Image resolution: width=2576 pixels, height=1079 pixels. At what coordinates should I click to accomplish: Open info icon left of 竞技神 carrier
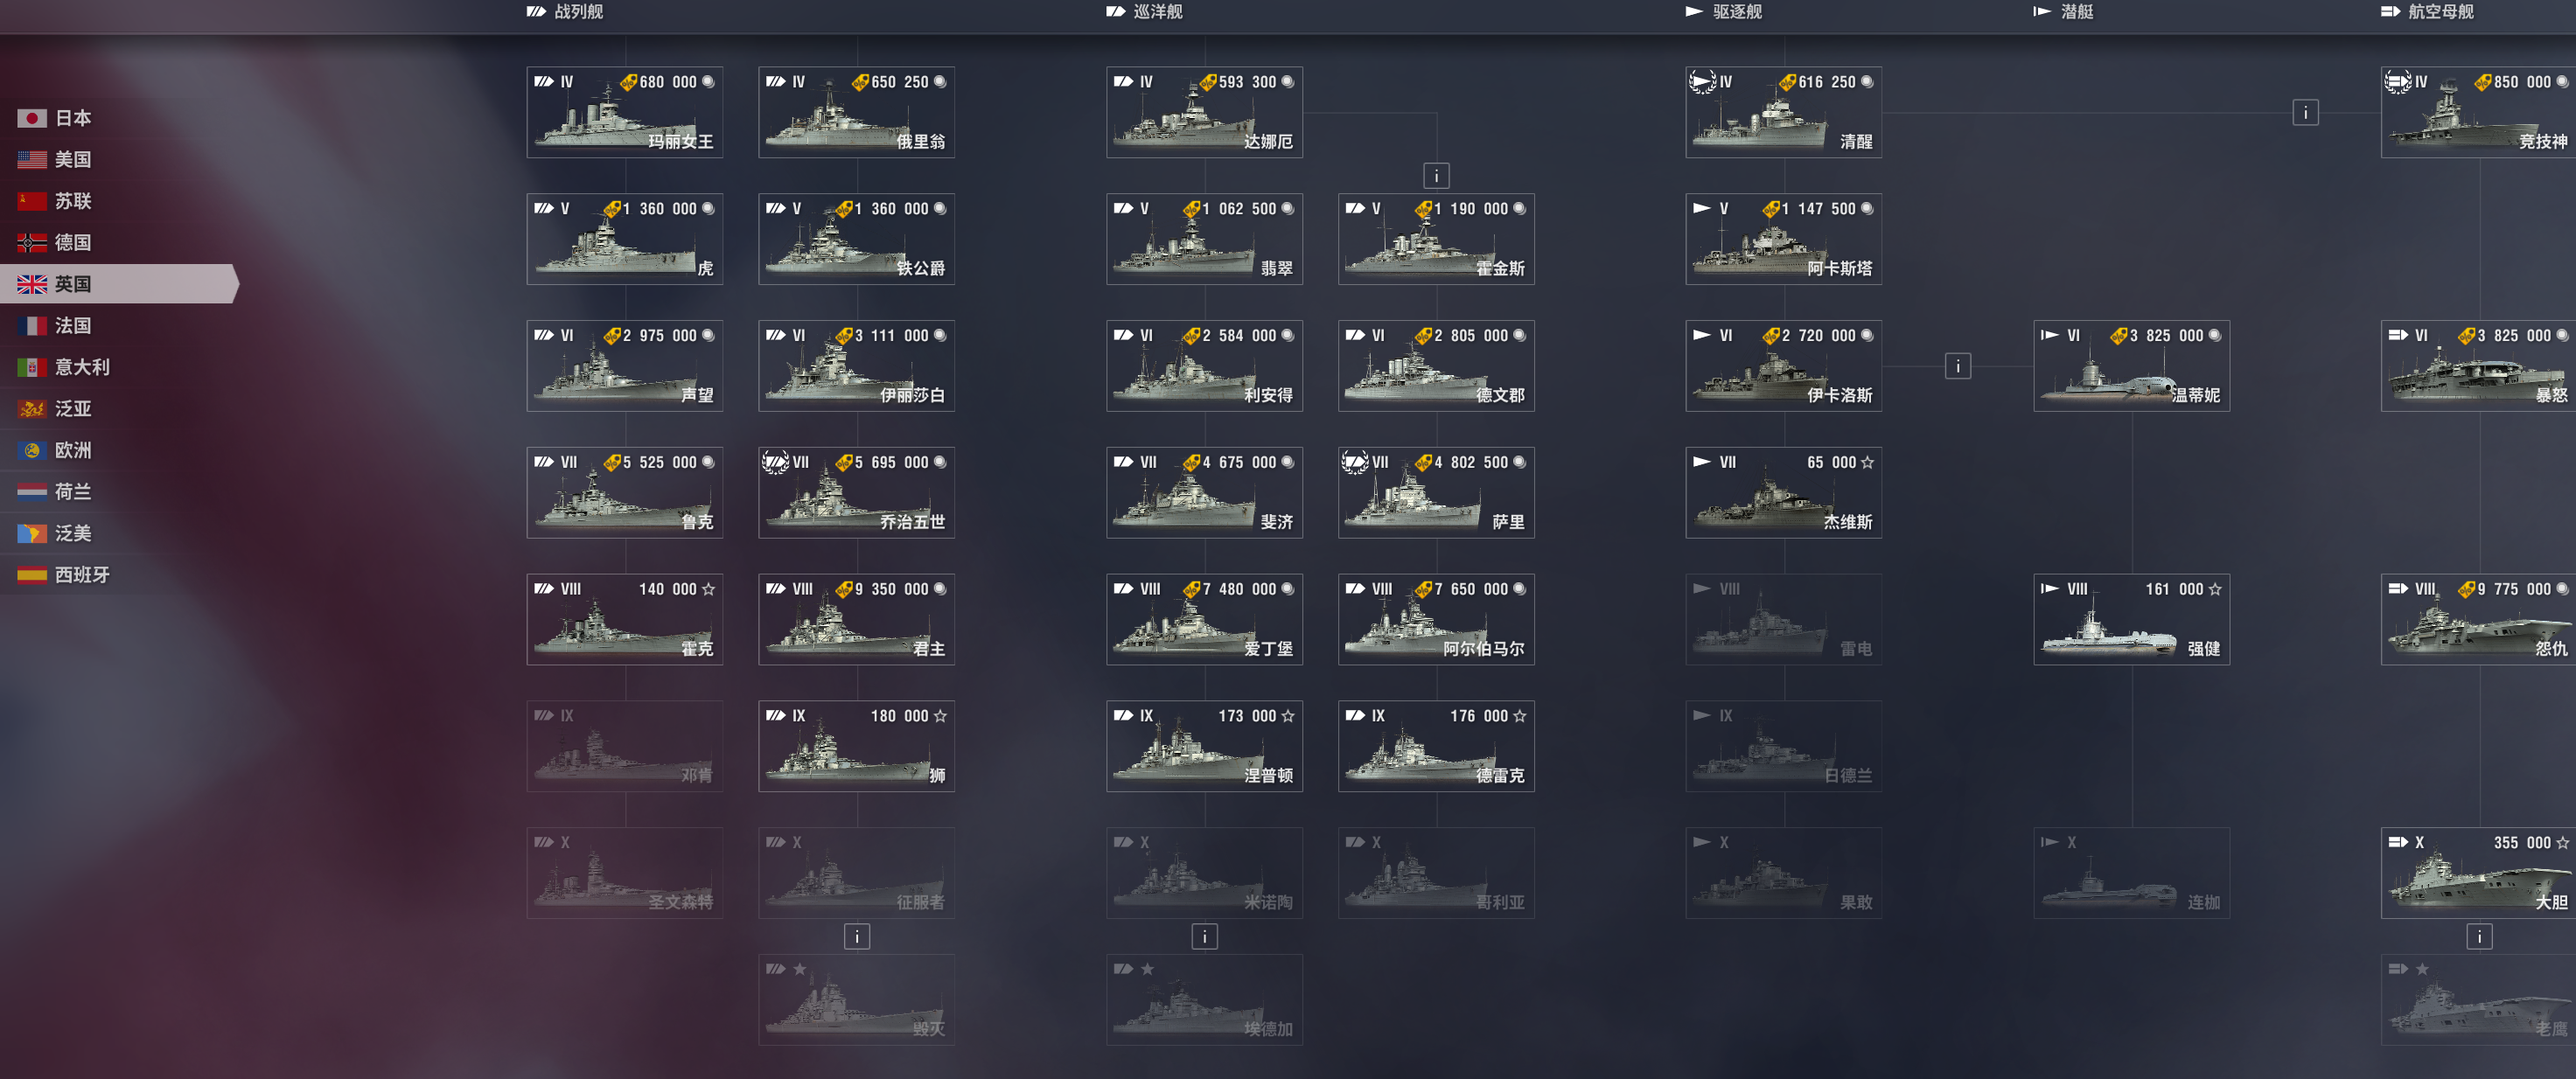2306,112
